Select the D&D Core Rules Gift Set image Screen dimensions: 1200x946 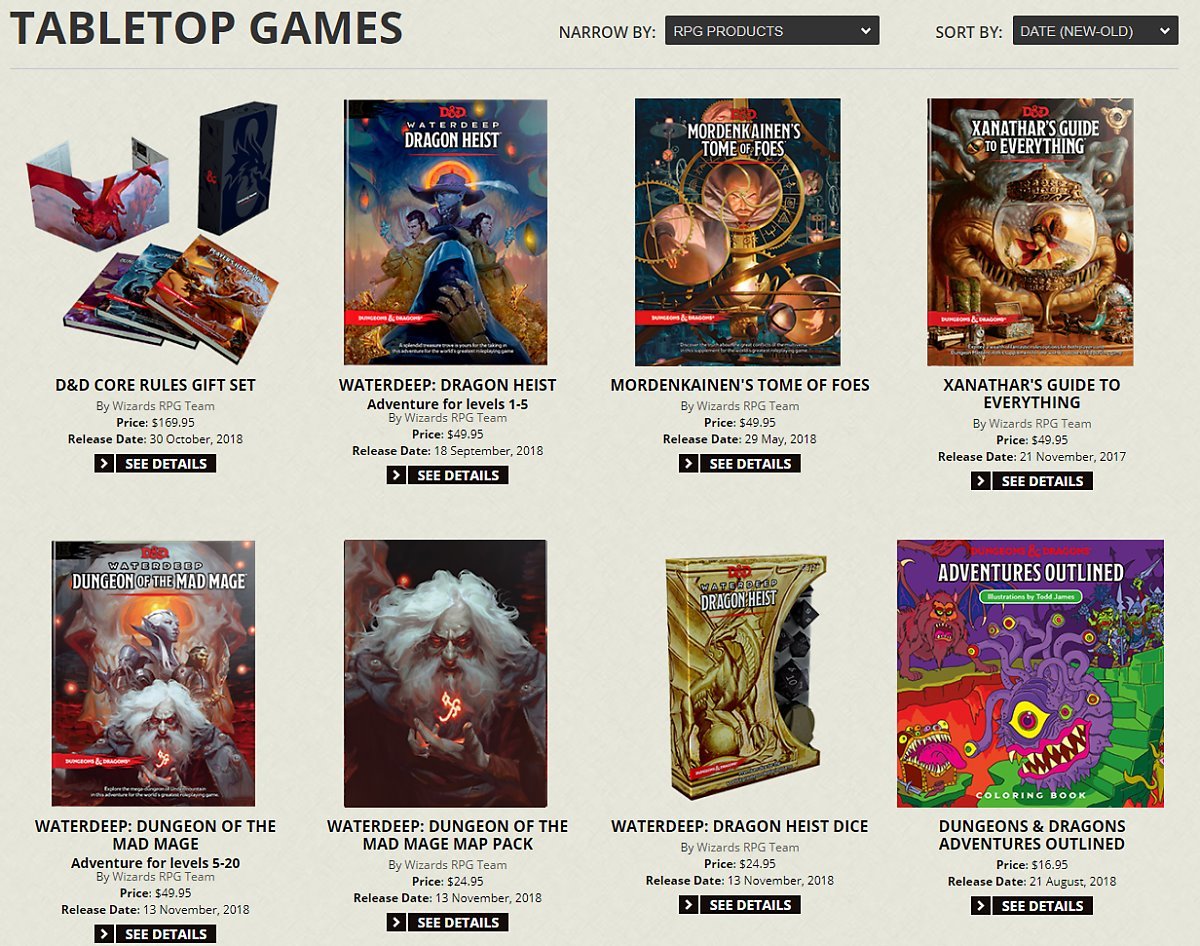click(153, 231)
